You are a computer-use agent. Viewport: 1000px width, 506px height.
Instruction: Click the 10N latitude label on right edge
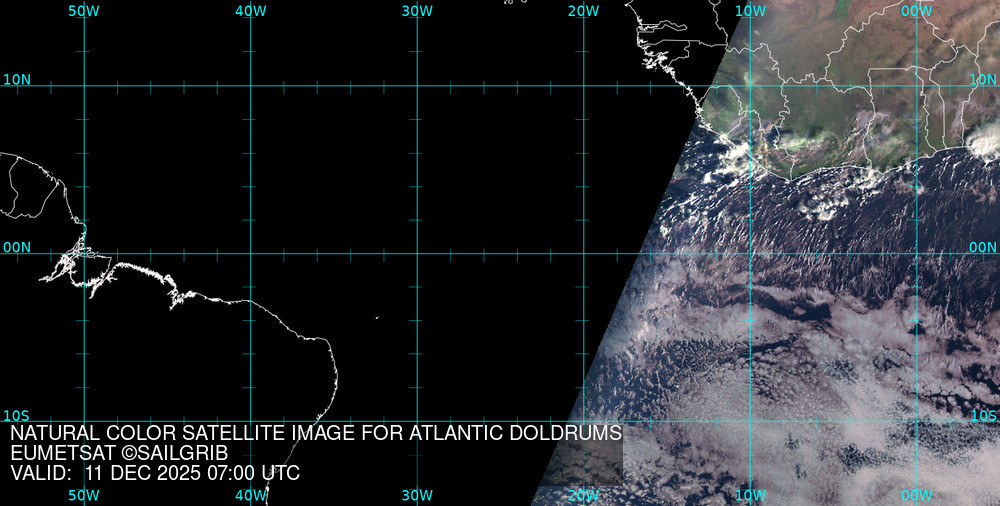tap(983, 79)
